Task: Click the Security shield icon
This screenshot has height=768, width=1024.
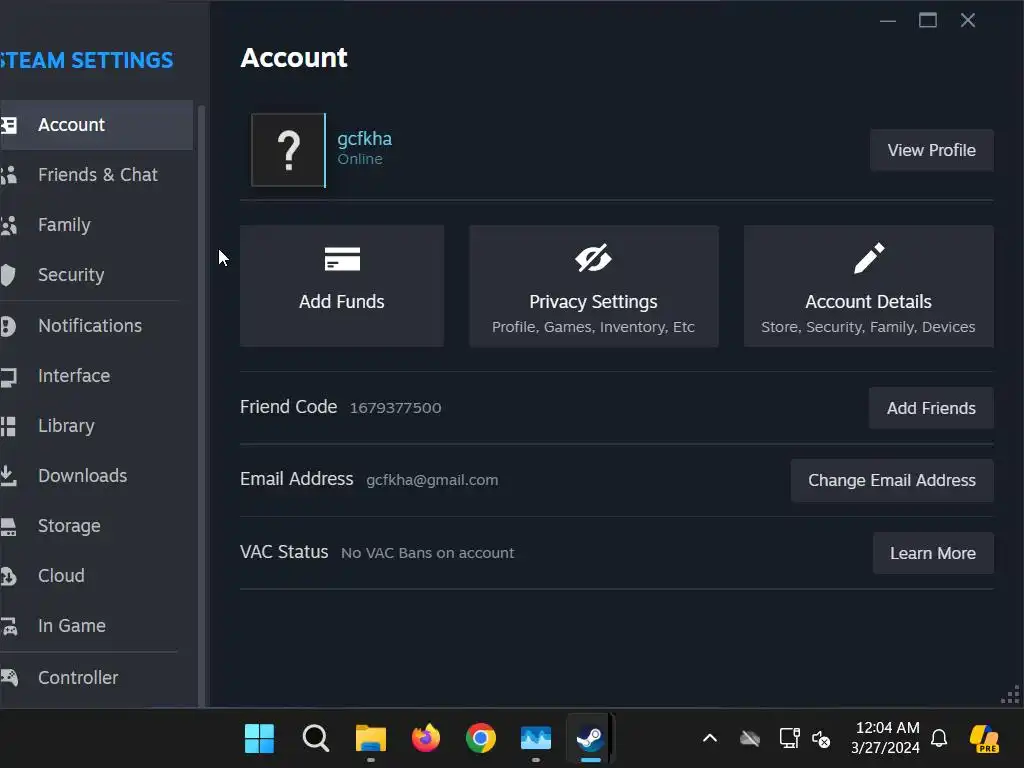Action: point(8,275)
